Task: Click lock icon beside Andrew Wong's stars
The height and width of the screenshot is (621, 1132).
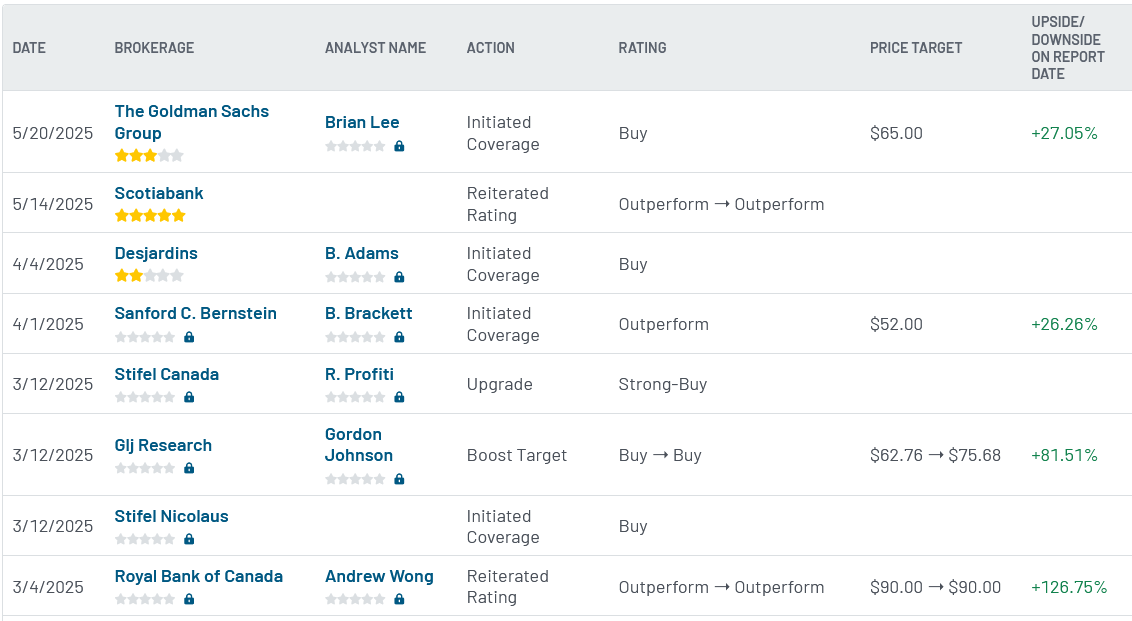Action: 399,599
